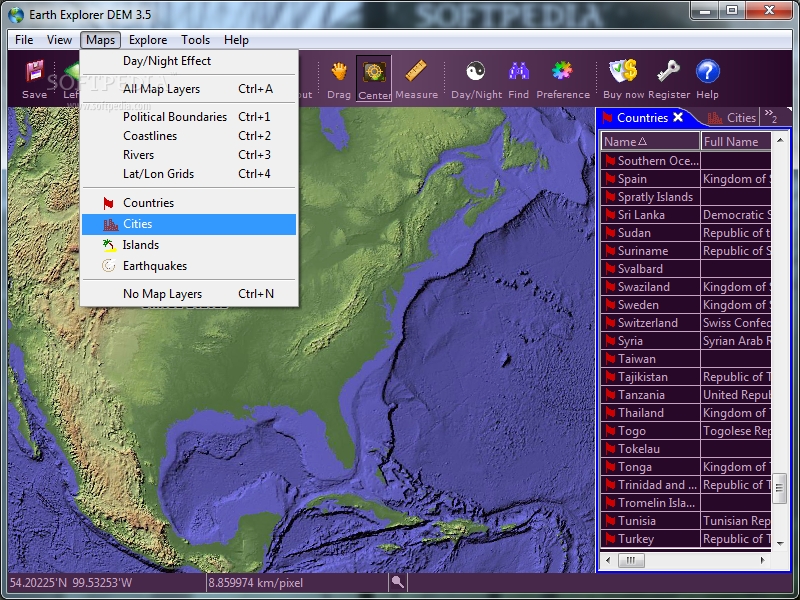Image resolution: width=800 pixels, height=600 pixels.
Task: Choose Countries in Maps menu
Action: 189,203
